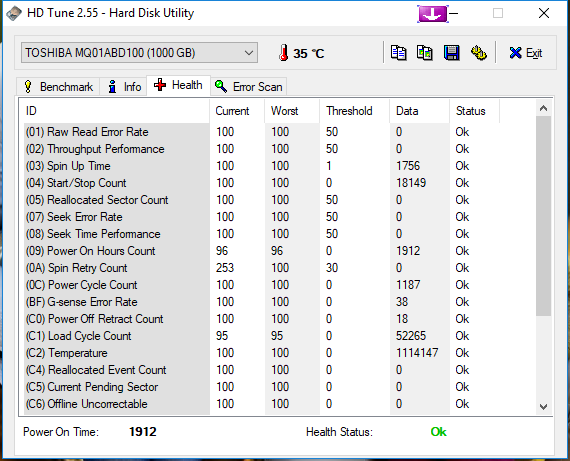Open the TOSHIBA MQ01ABD100 drive dropdown
This screenshot has width=570, height=461.
(x=139, y=53)
